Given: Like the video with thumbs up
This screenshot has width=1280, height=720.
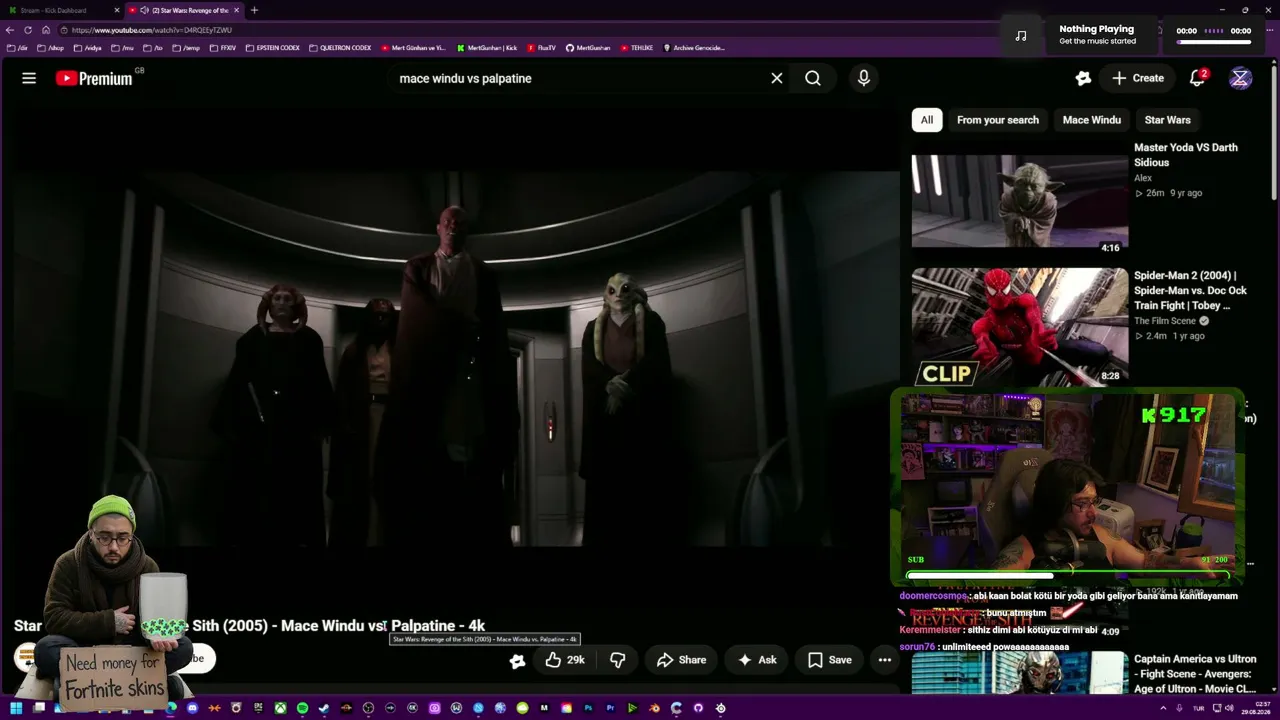Looking at the screenshot, I should pos(564,660).
